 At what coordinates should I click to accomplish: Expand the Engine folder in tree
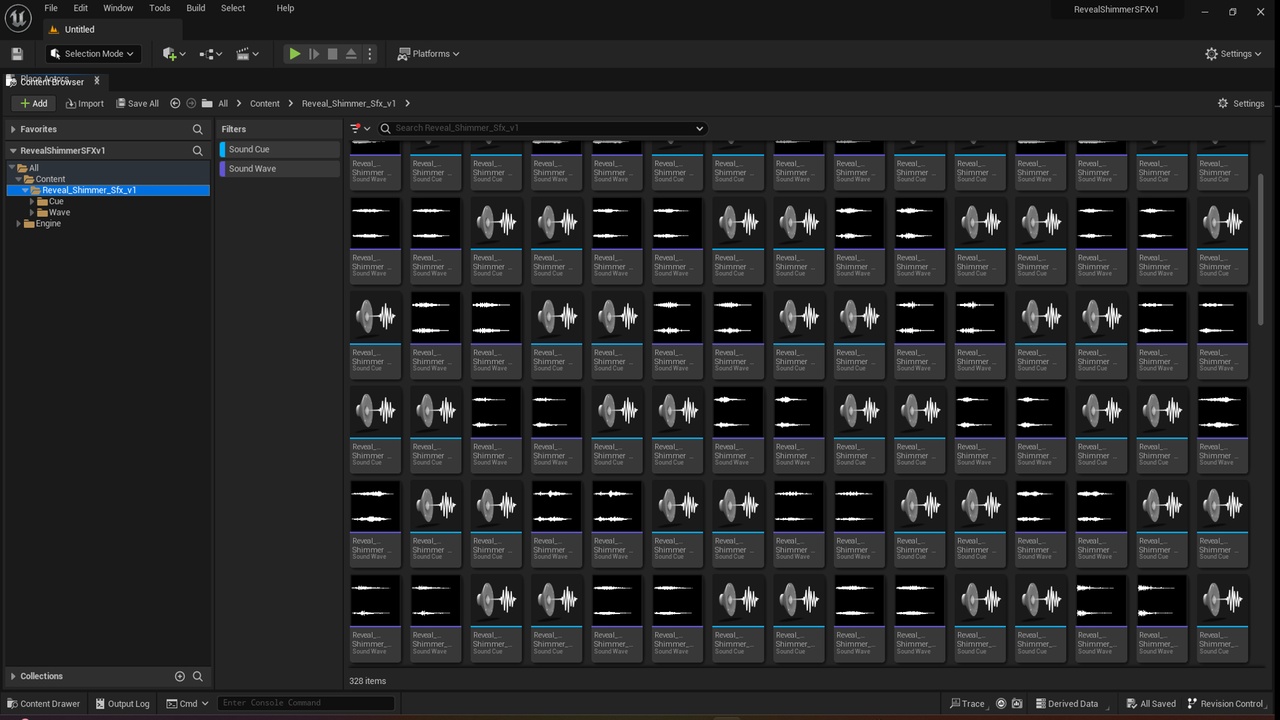tap(18, 223)
